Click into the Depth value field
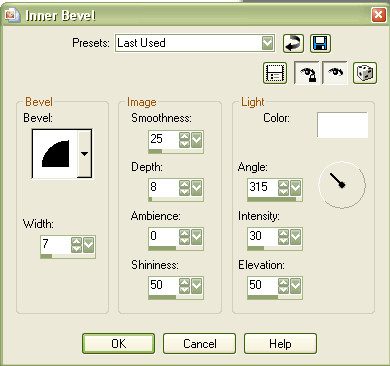 coord(163,188)
